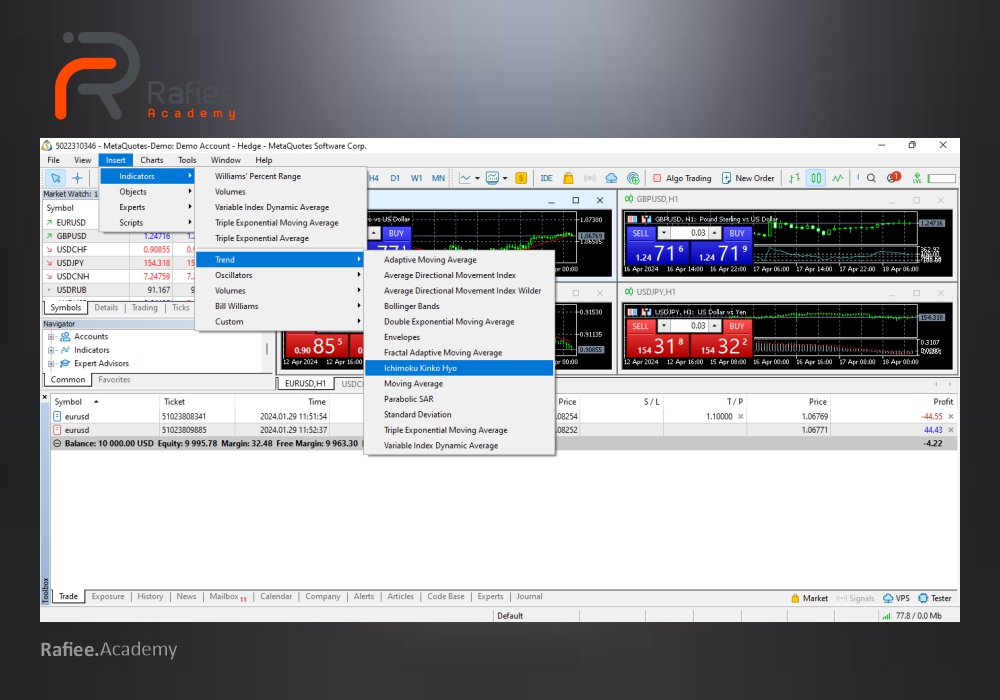Increase GBPUSD lot volume with up arrow

(715, 233)
